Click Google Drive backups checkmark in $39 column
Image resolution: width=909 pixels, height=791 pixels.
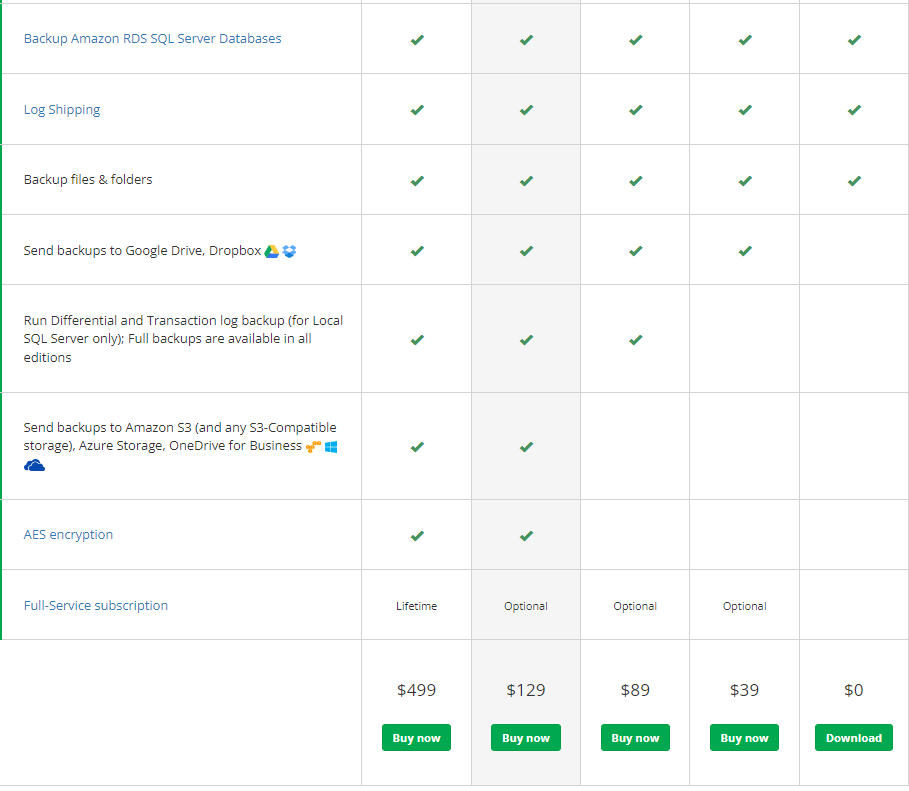click(744, 251)
